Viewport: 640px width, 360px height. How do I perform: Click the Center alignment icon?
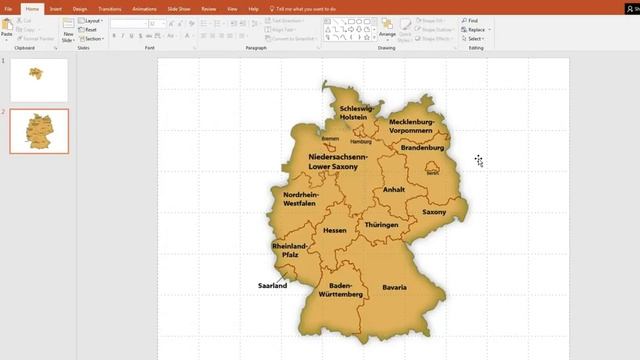pos(212,36)
